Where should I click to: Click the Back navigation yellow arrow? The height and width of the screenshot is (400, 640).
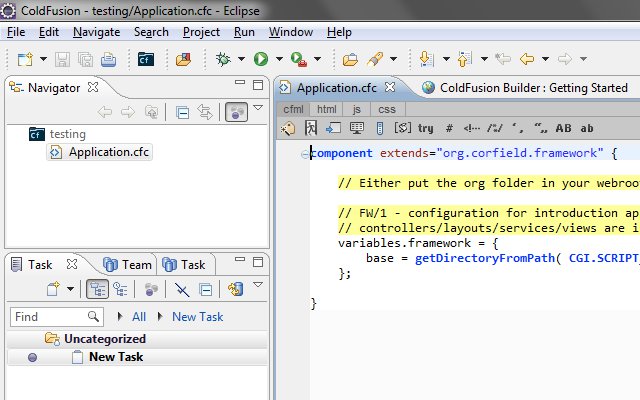point(527,59)
